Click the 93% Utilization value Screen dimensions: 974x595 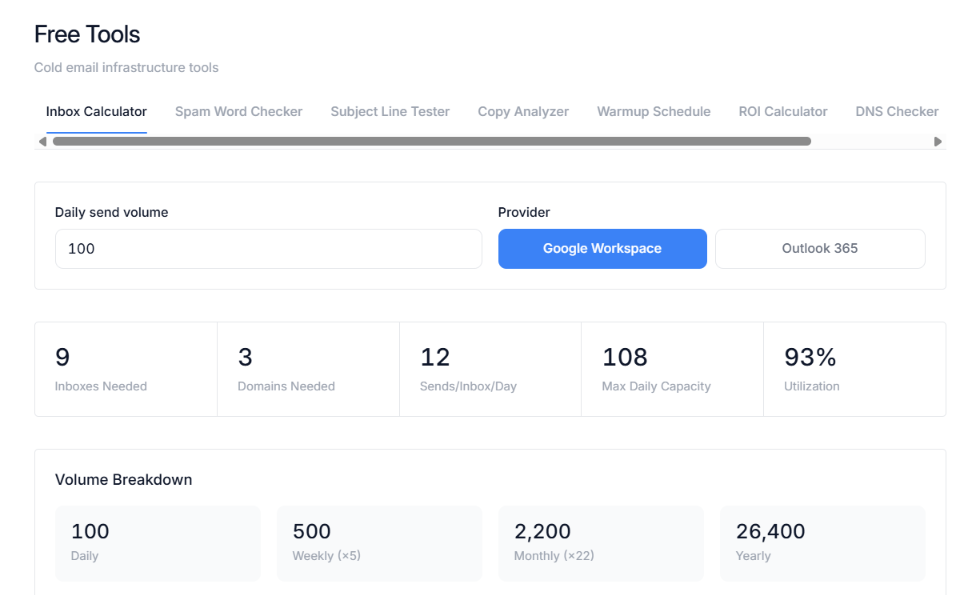click(x=810, y=357)
